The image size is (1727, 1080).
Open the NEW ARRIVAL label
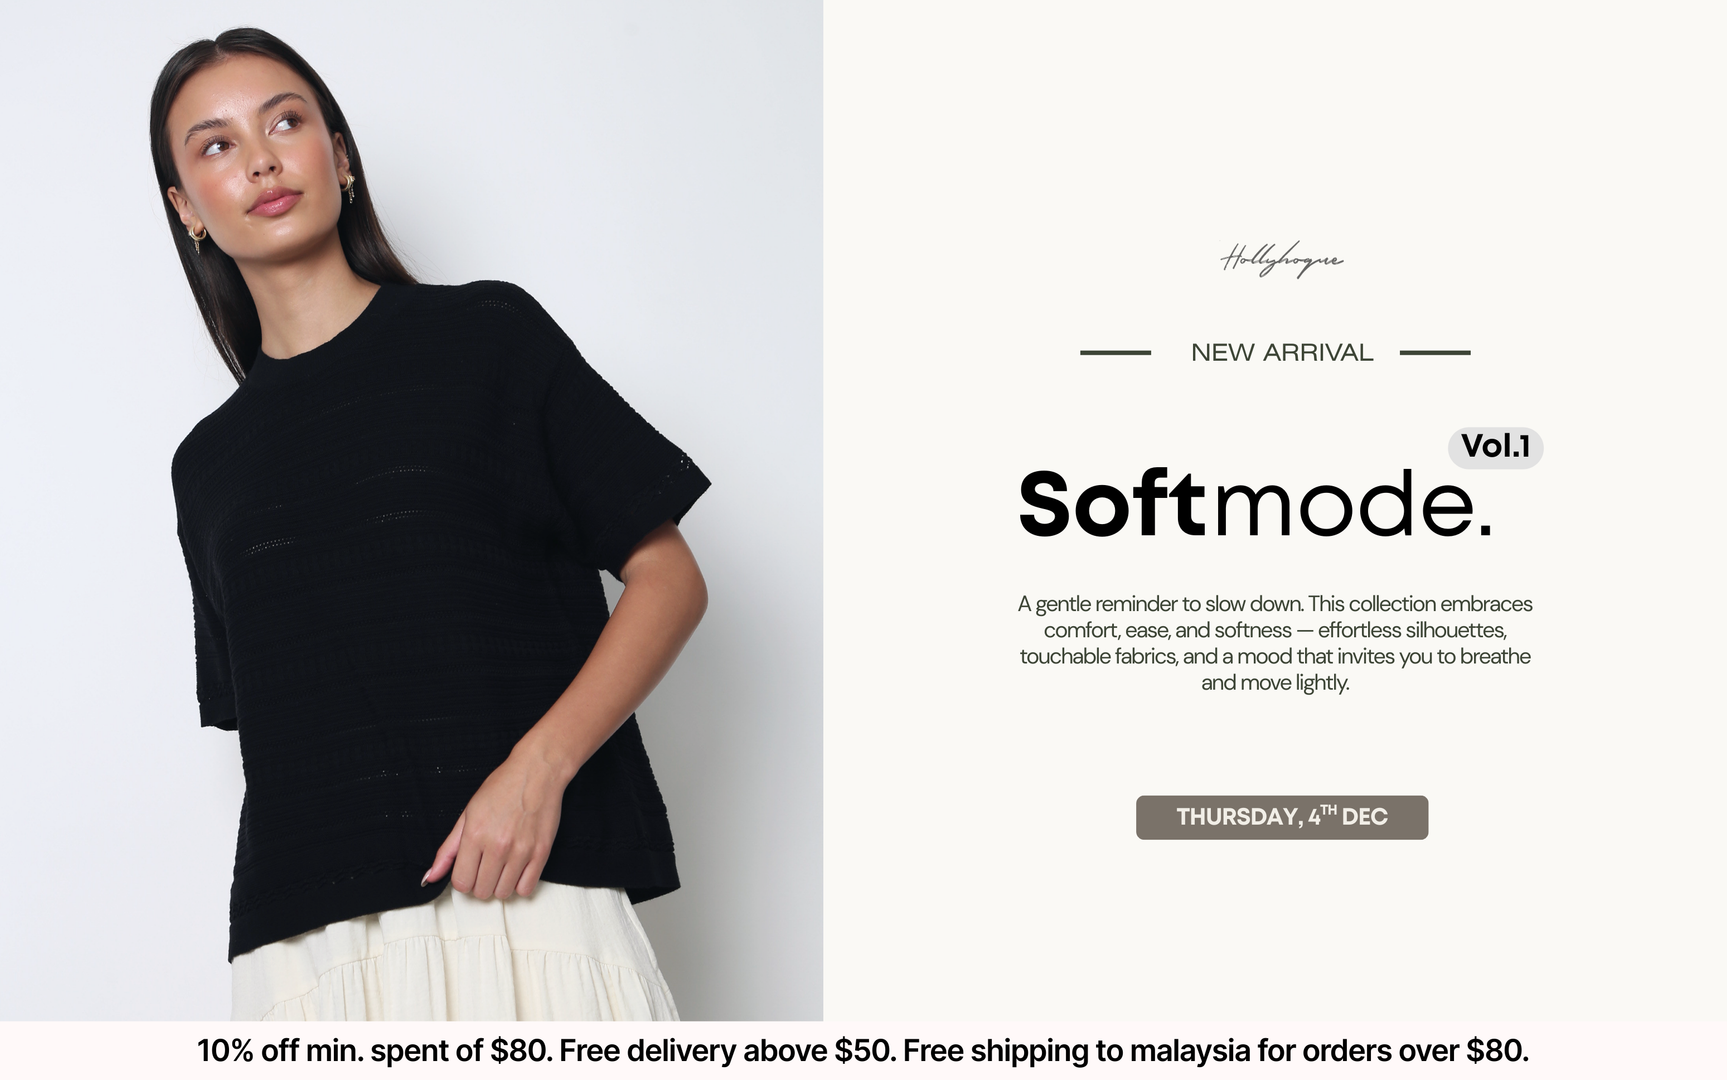(1282, 352)
